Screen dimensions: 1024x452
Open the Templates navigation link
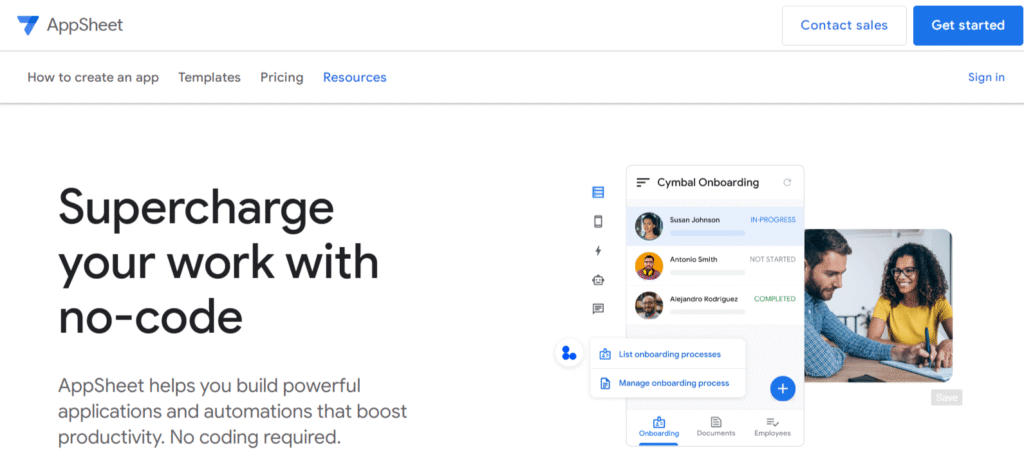[x=209, y=77]
